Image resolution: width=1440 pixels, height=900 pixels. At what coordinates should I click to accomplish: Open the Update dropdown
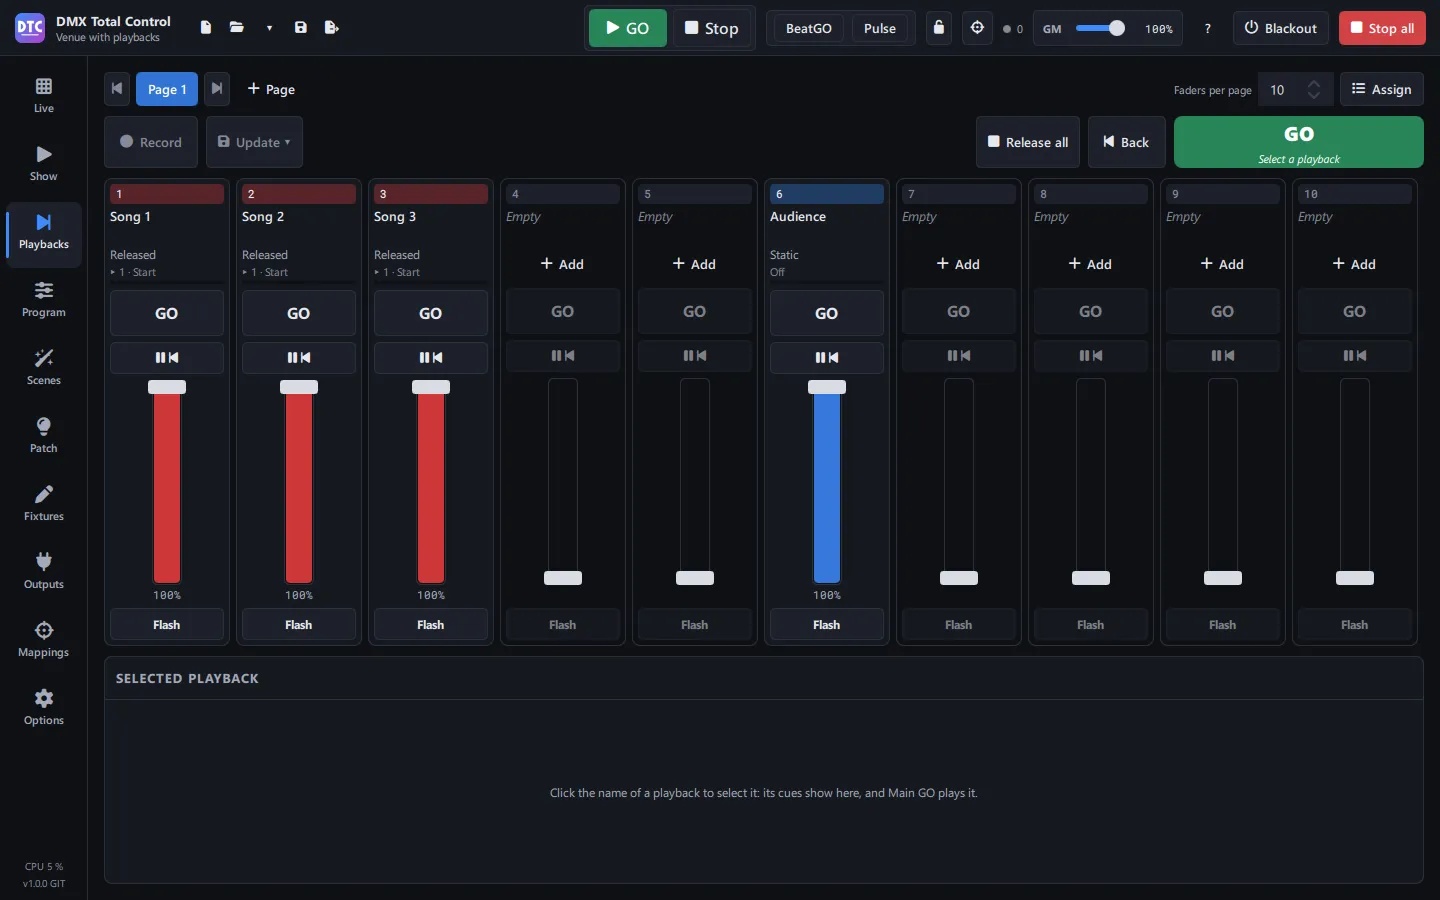tap(254, 142)
